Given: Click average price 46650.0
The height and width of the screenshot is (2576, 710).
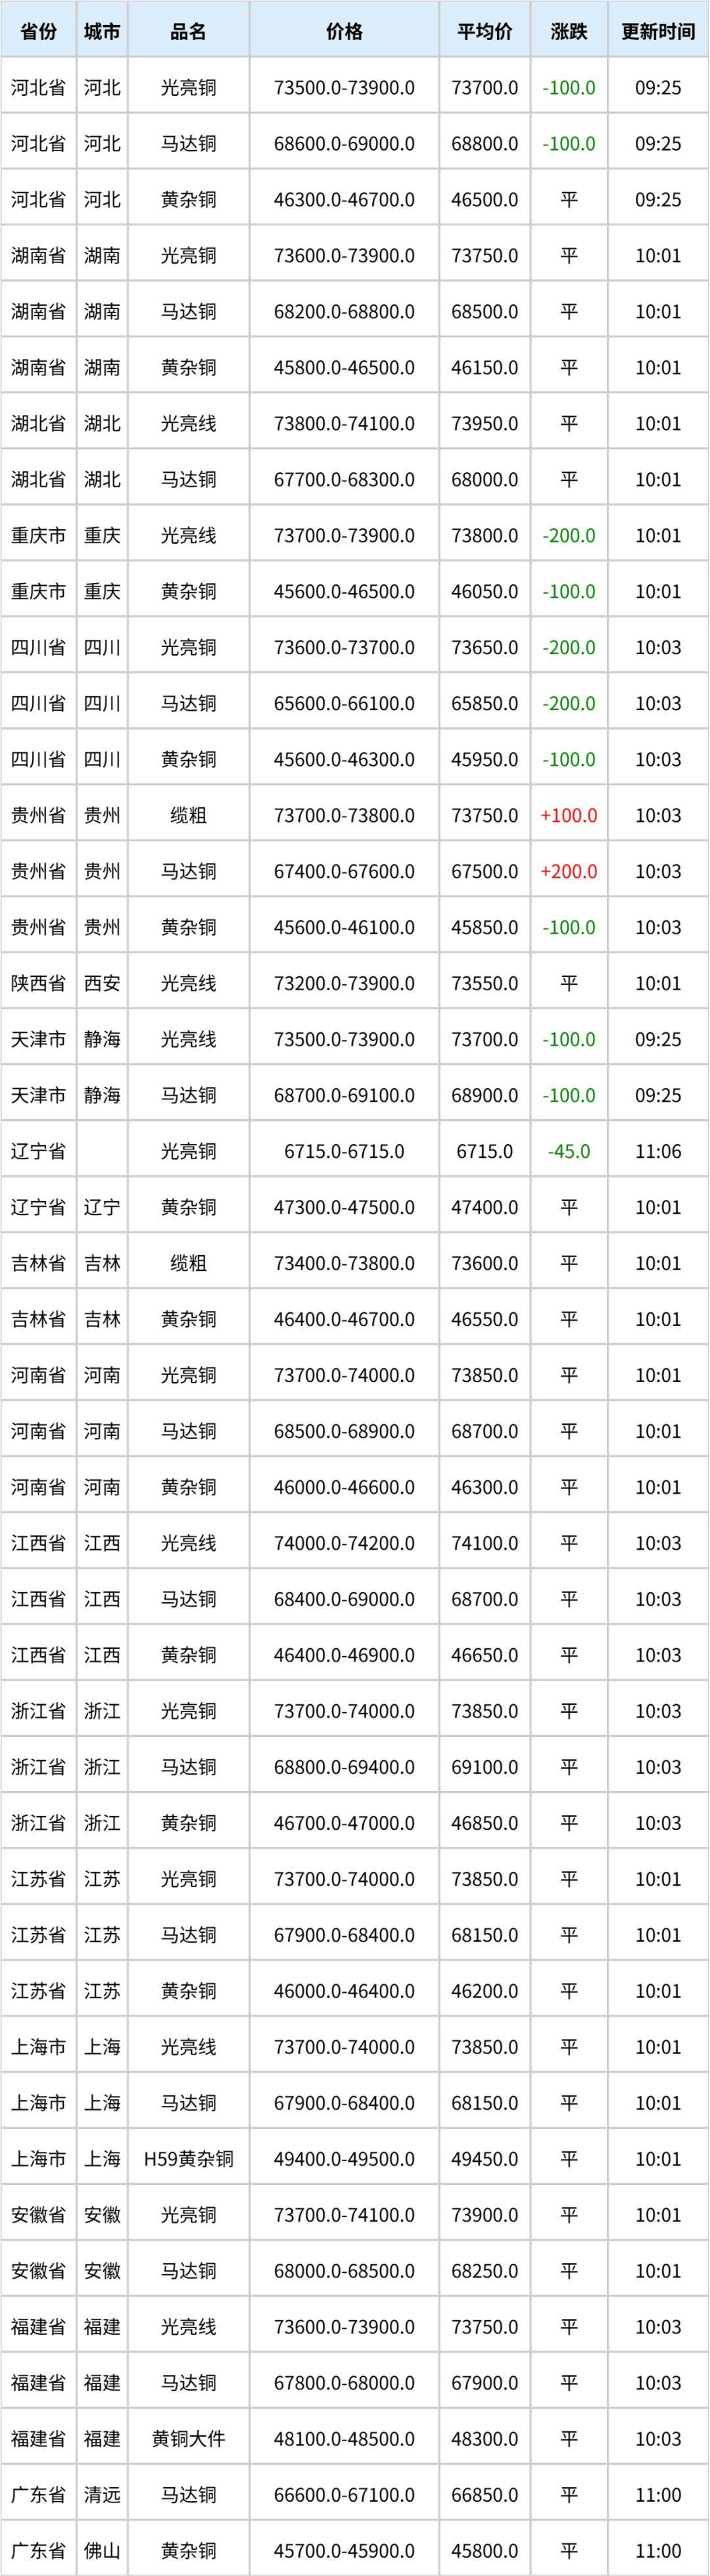Looking at the screenshot, I should coord(484,1656).
